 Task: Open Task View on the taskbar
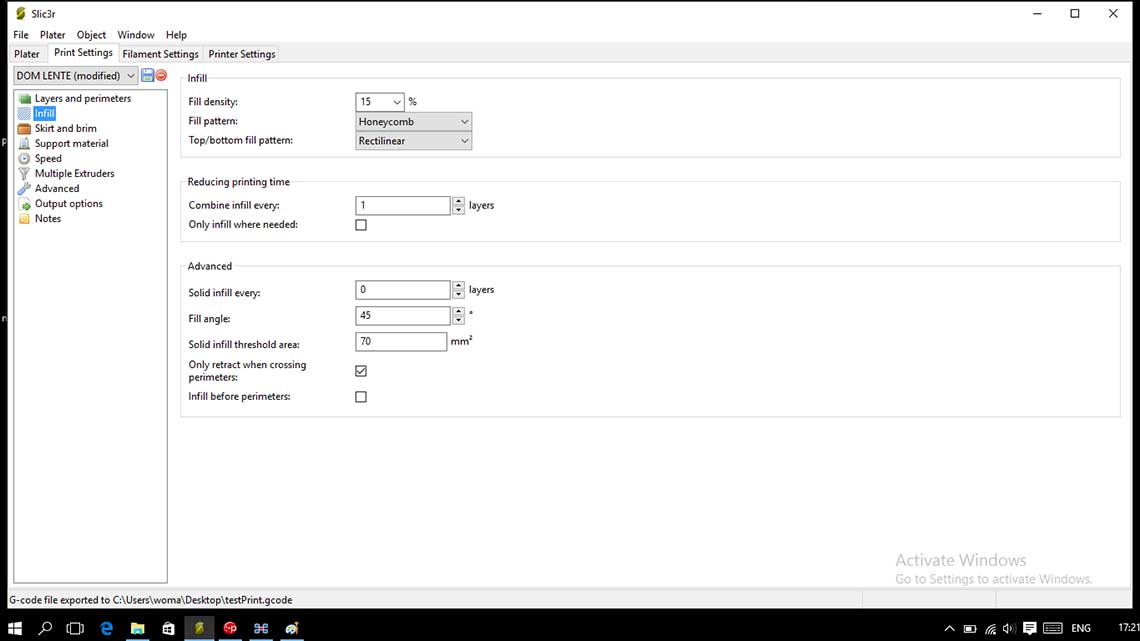(75, 628)
